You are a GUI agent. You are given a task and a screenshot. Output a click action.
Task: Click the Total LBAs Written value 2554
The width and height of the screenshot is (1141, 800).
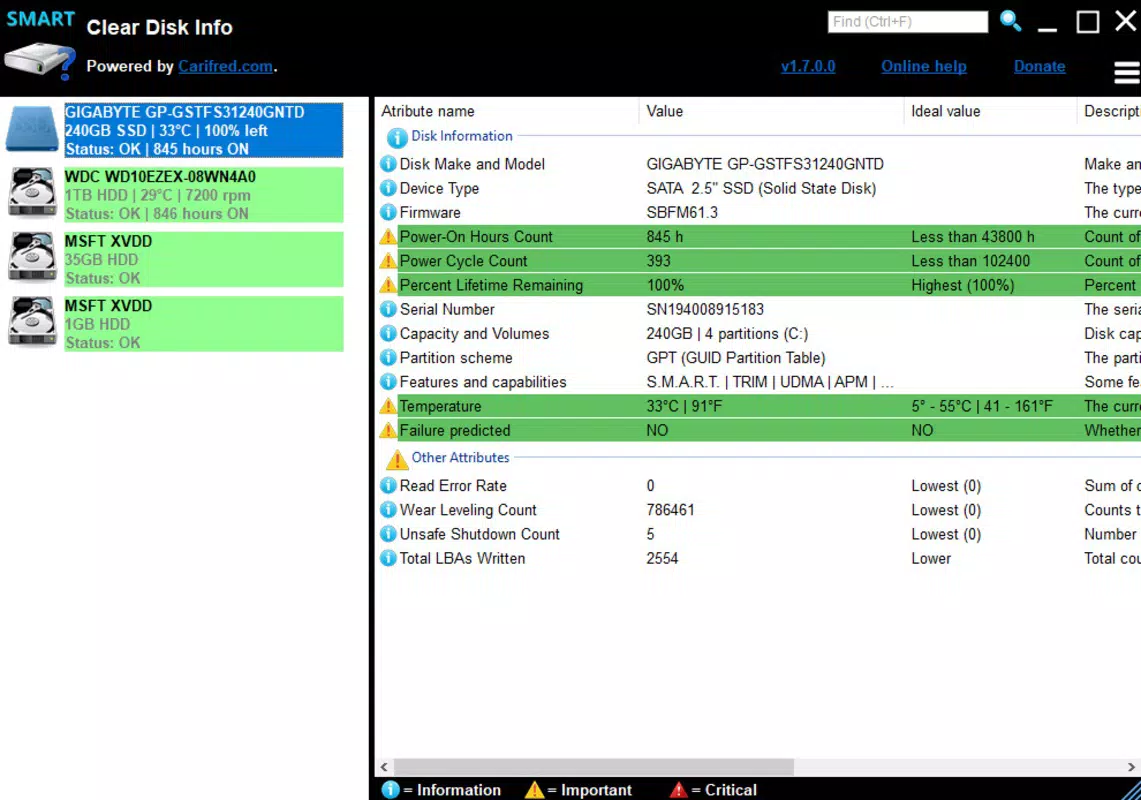pos(662,558)
